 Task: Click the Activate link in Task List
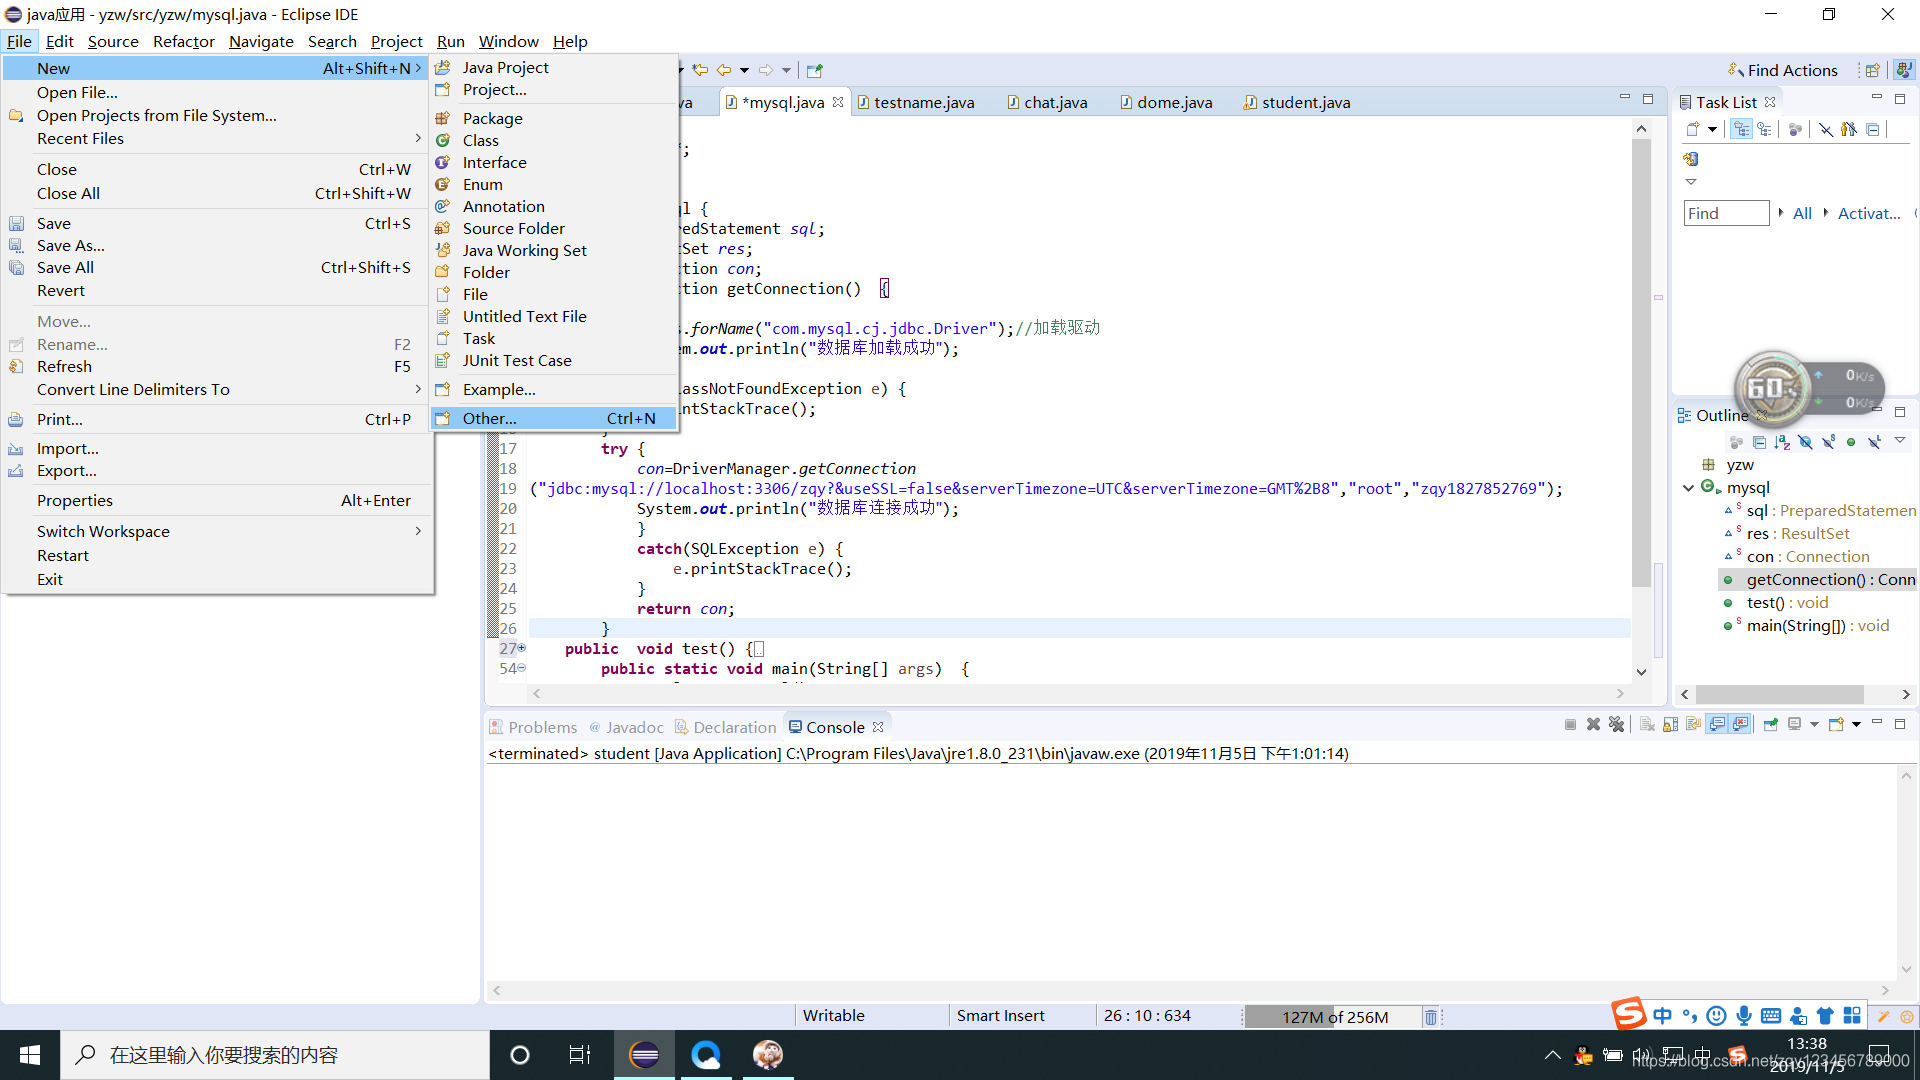point(1868,213)
